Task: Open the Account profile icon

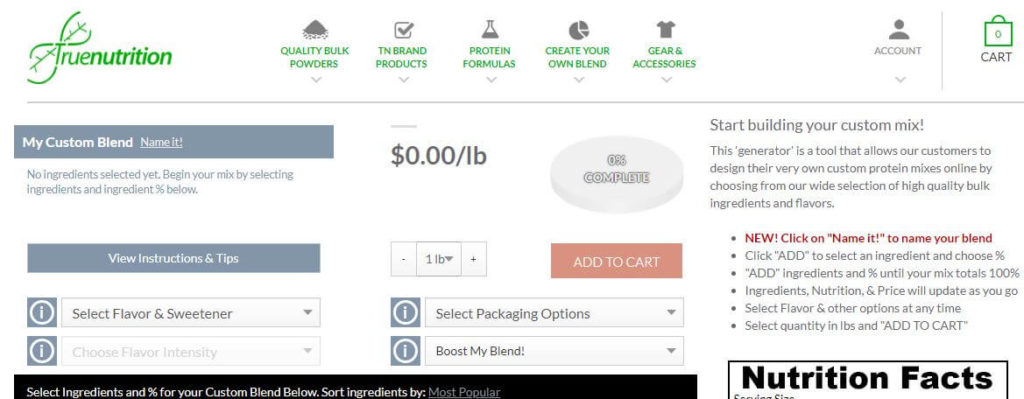Action: pyautogui.click(x=899, y=29)
